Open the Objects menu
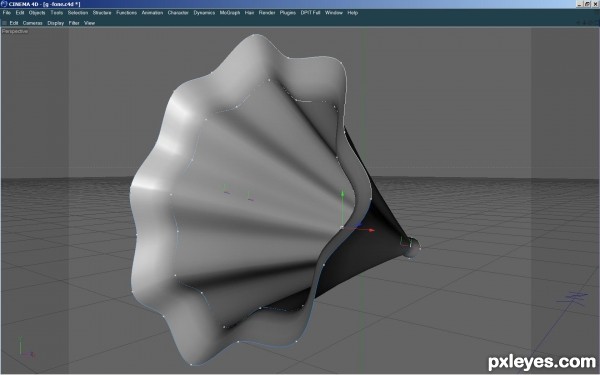Screen dimensions: 600x375 (x=37, y=13)
